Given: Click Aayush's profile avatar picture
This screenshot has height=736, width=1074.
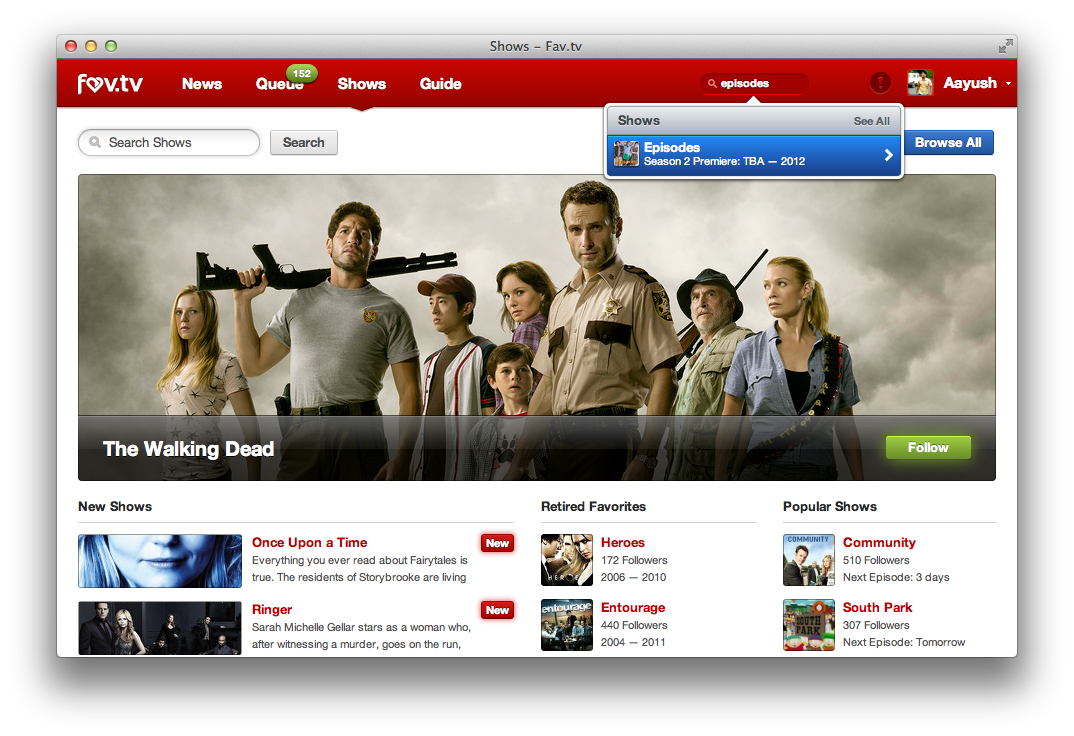Looking at the screenshot, I should point(920,83).
